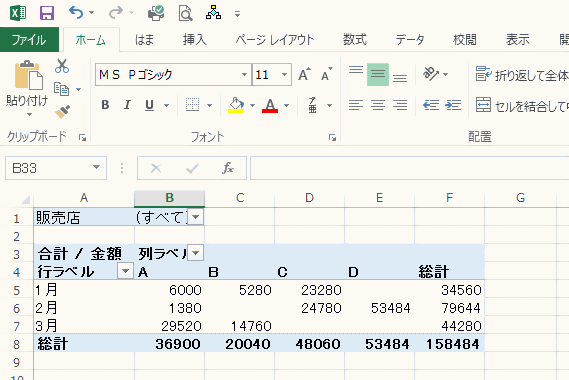Screen dimensions: 569x380
Task: Click the insert function fx button
Action: (228, 168)
